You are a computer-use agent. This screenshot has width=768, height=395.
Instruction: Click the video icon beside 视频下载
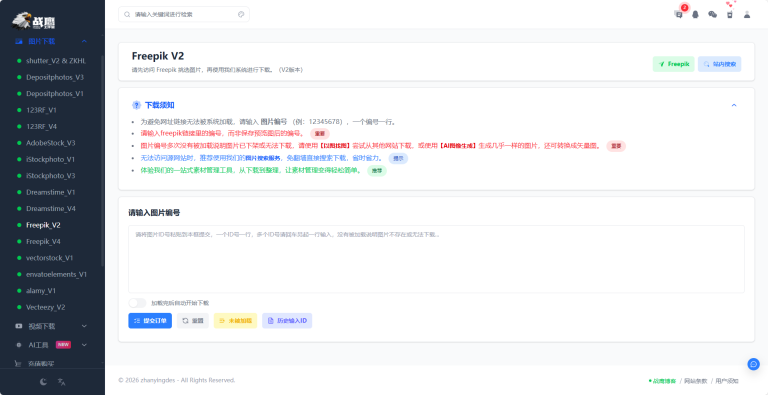(x=19, y=326)
